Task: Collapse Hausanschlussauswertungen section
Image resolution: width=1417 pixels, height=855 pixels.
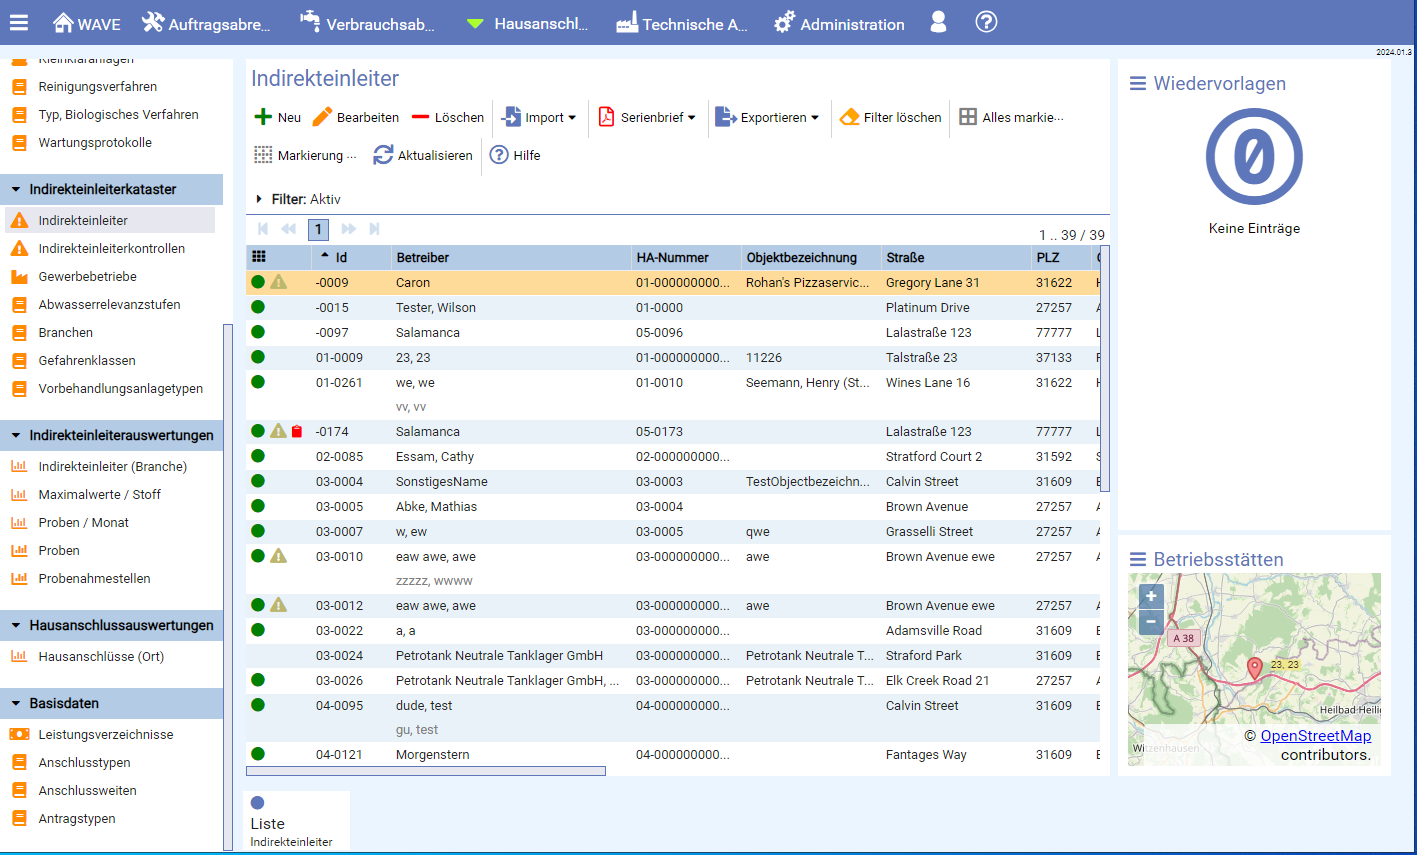Action: (111, 625)
